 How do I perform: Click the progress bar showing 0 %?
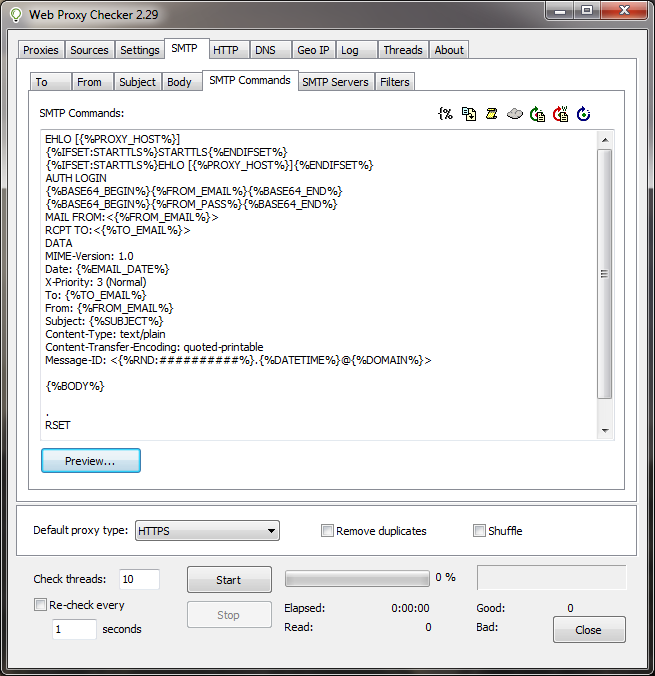[x=357, y=578]
